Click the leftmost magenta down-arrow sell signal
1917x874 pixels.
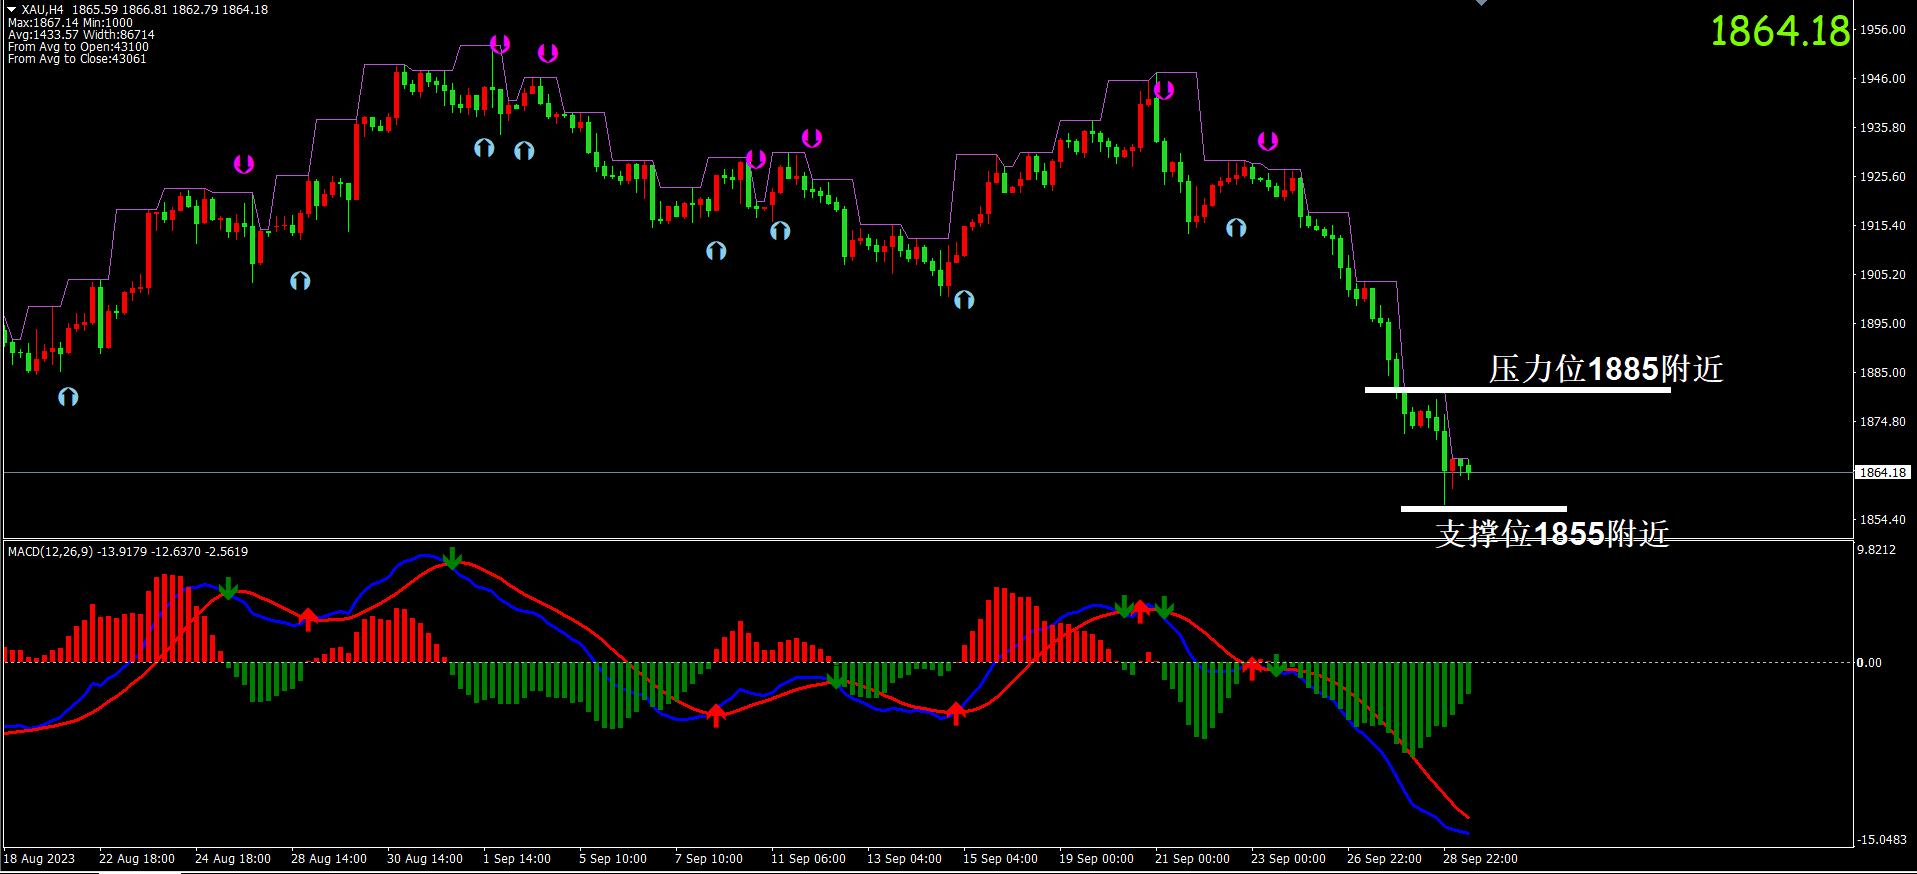244,164
